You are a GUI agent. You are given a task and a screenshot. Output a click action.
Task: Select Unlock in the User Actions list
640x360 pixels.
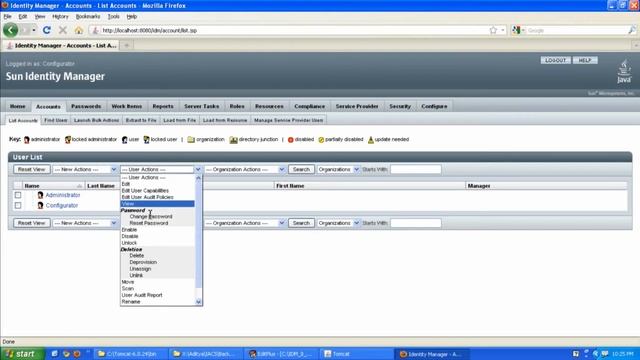click(158, 243)
